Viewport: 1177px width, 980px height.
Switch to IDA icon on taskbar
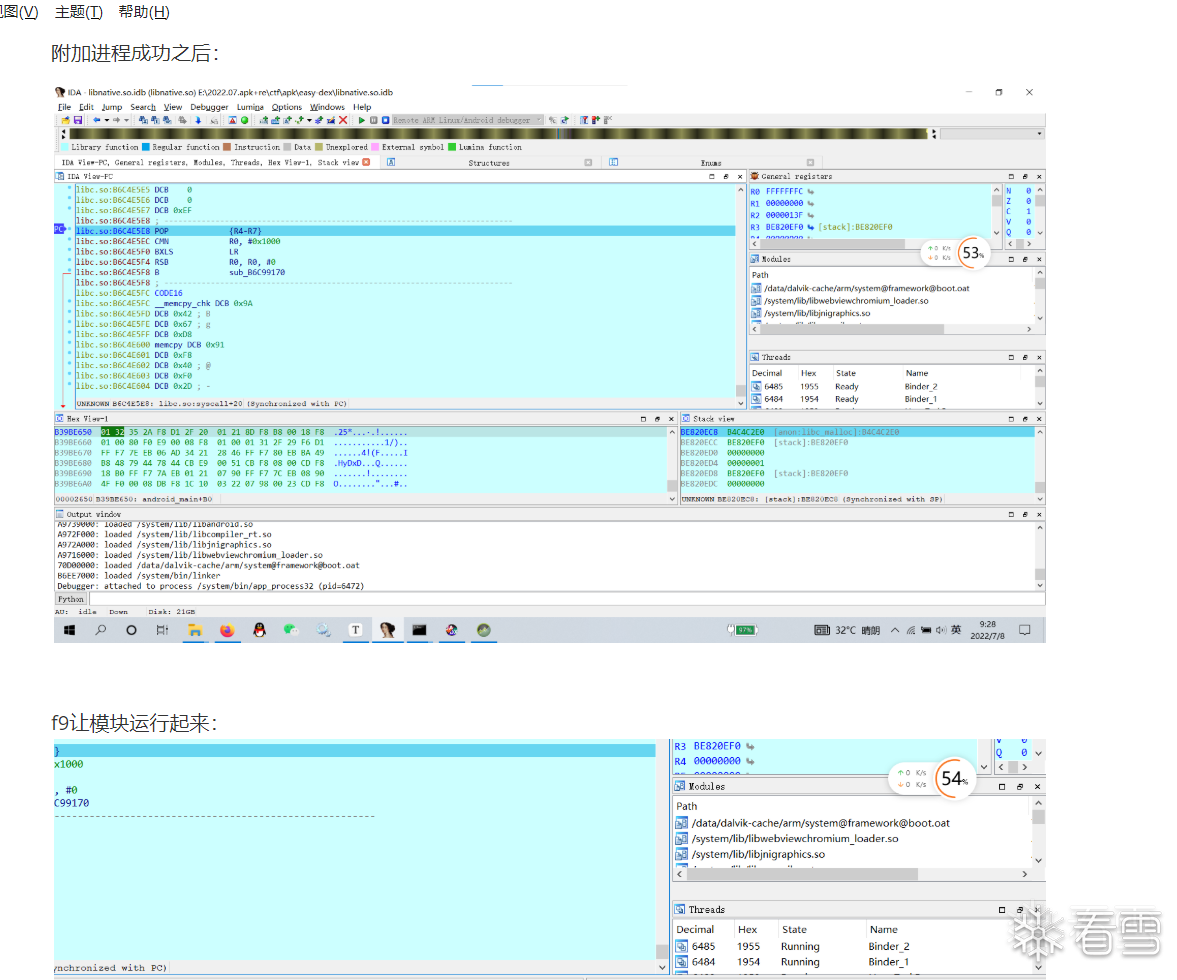(387, 630)
